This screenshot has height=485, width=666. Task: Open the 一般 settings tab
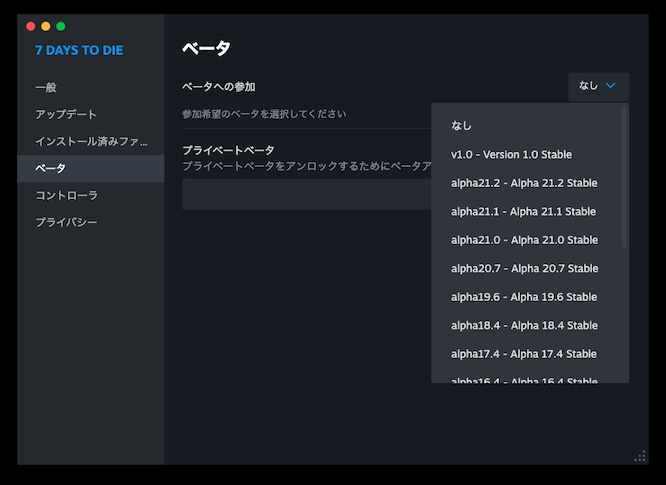(x=46, y=88)
